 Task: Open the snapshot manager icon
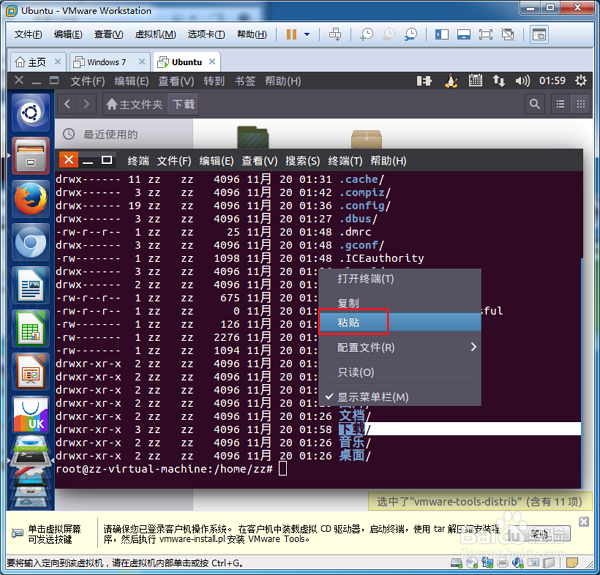click(x=411, y=34)
